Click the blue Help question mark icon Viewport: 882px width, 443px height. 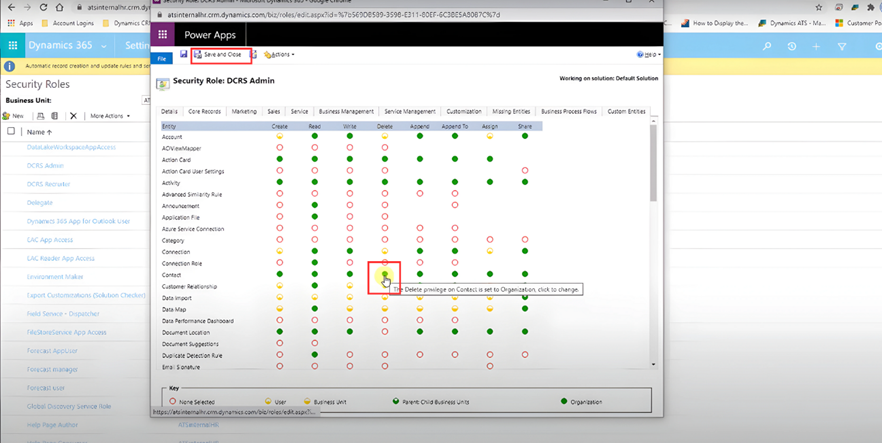(x=640, y=55)
